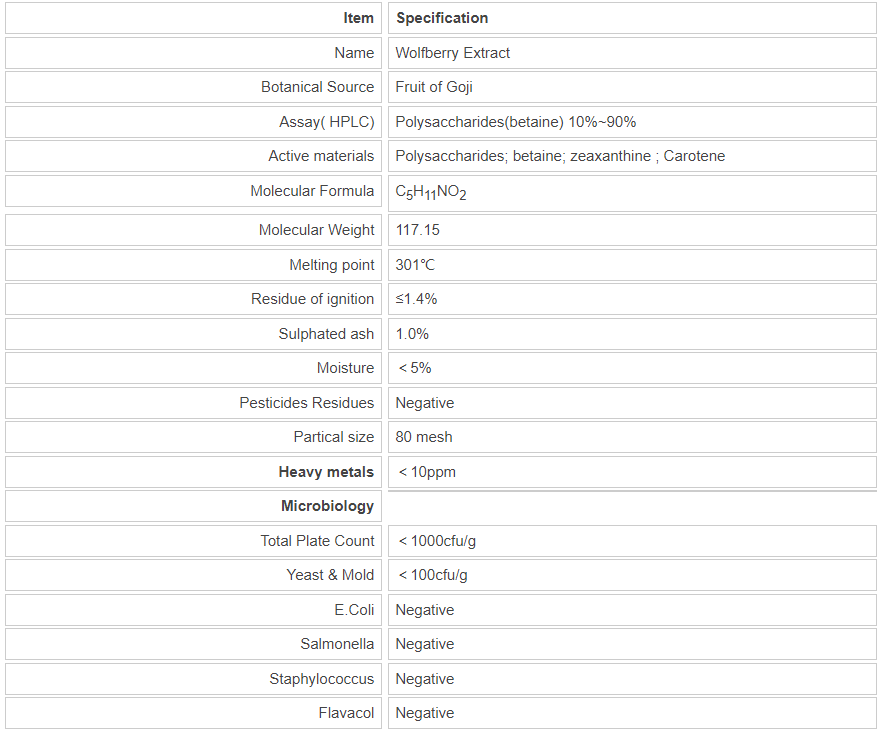Viewport: 885px width, 734px height.
Task: Click the Botanical Source label
Action: [317, 87]
